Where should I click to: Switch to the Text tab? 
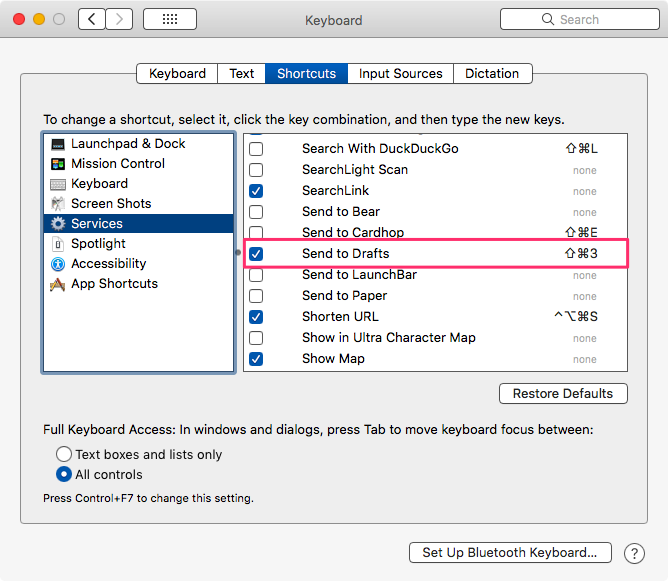coord(242,74)
